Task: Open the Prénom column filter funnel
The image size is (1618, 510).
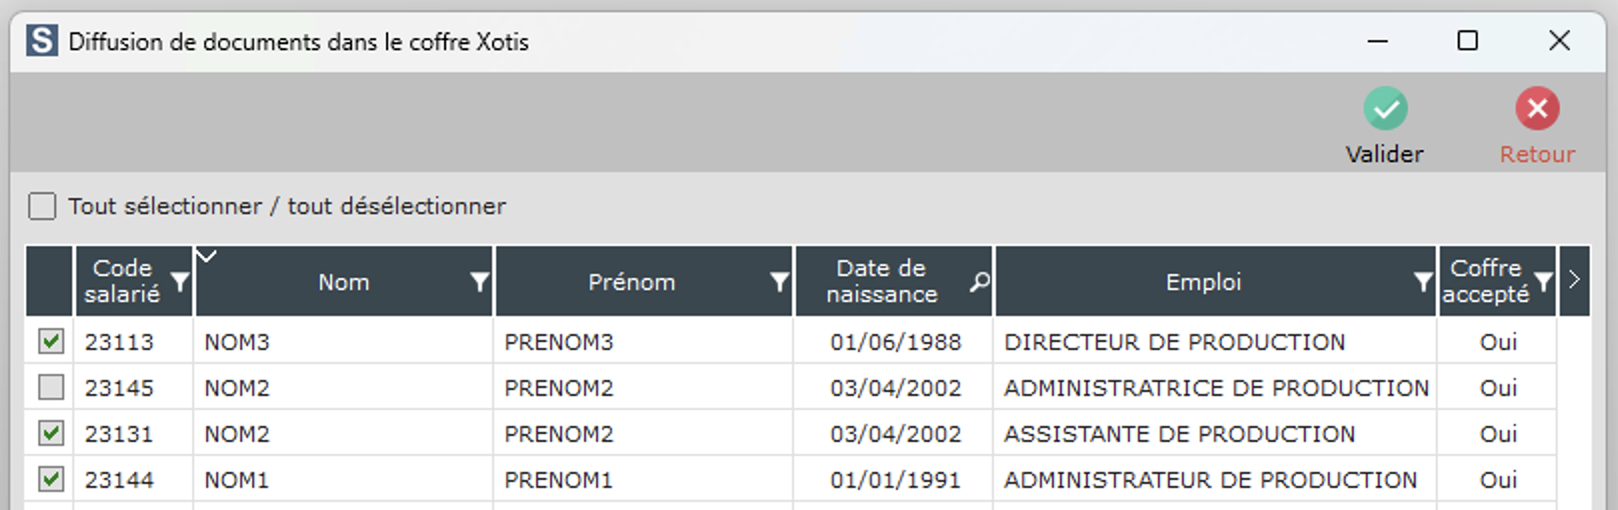Action: [780, 282]
